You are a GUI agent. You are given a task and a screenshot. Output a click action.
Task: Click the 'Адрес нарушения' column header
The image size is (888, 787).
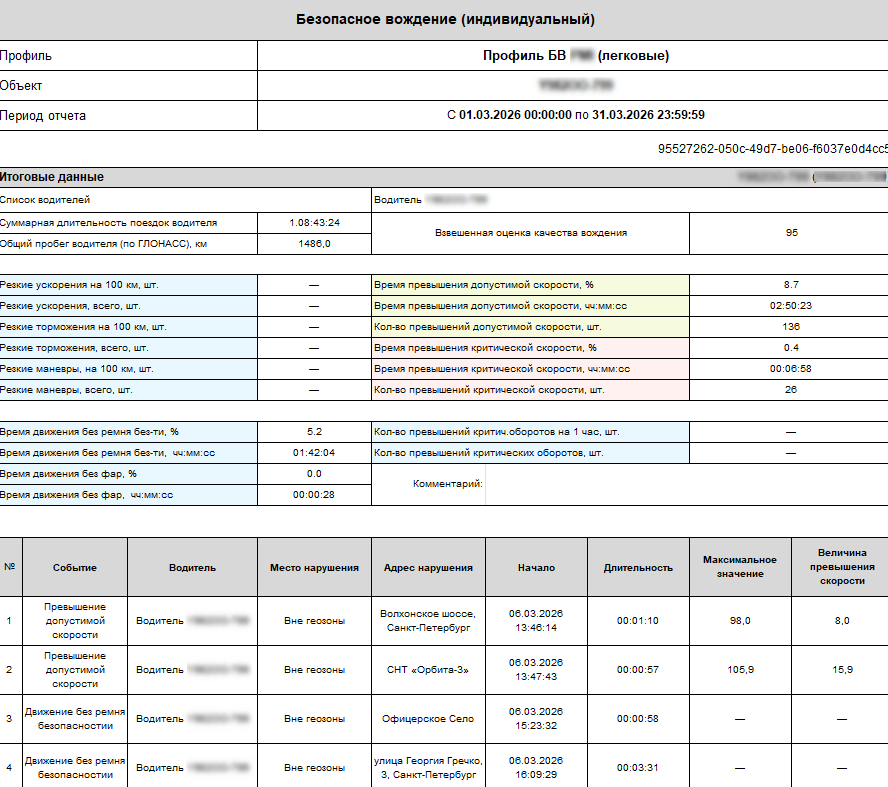(428, 568)
